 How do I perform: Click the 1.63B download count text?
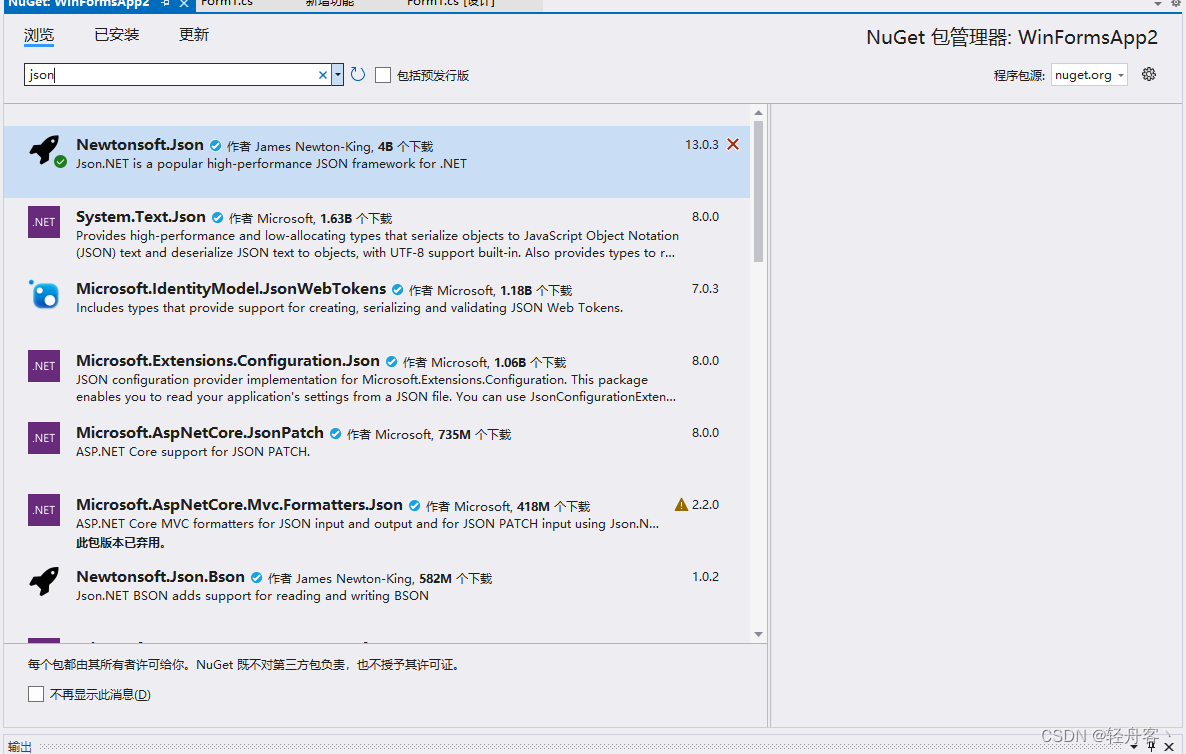coord(337,219)
